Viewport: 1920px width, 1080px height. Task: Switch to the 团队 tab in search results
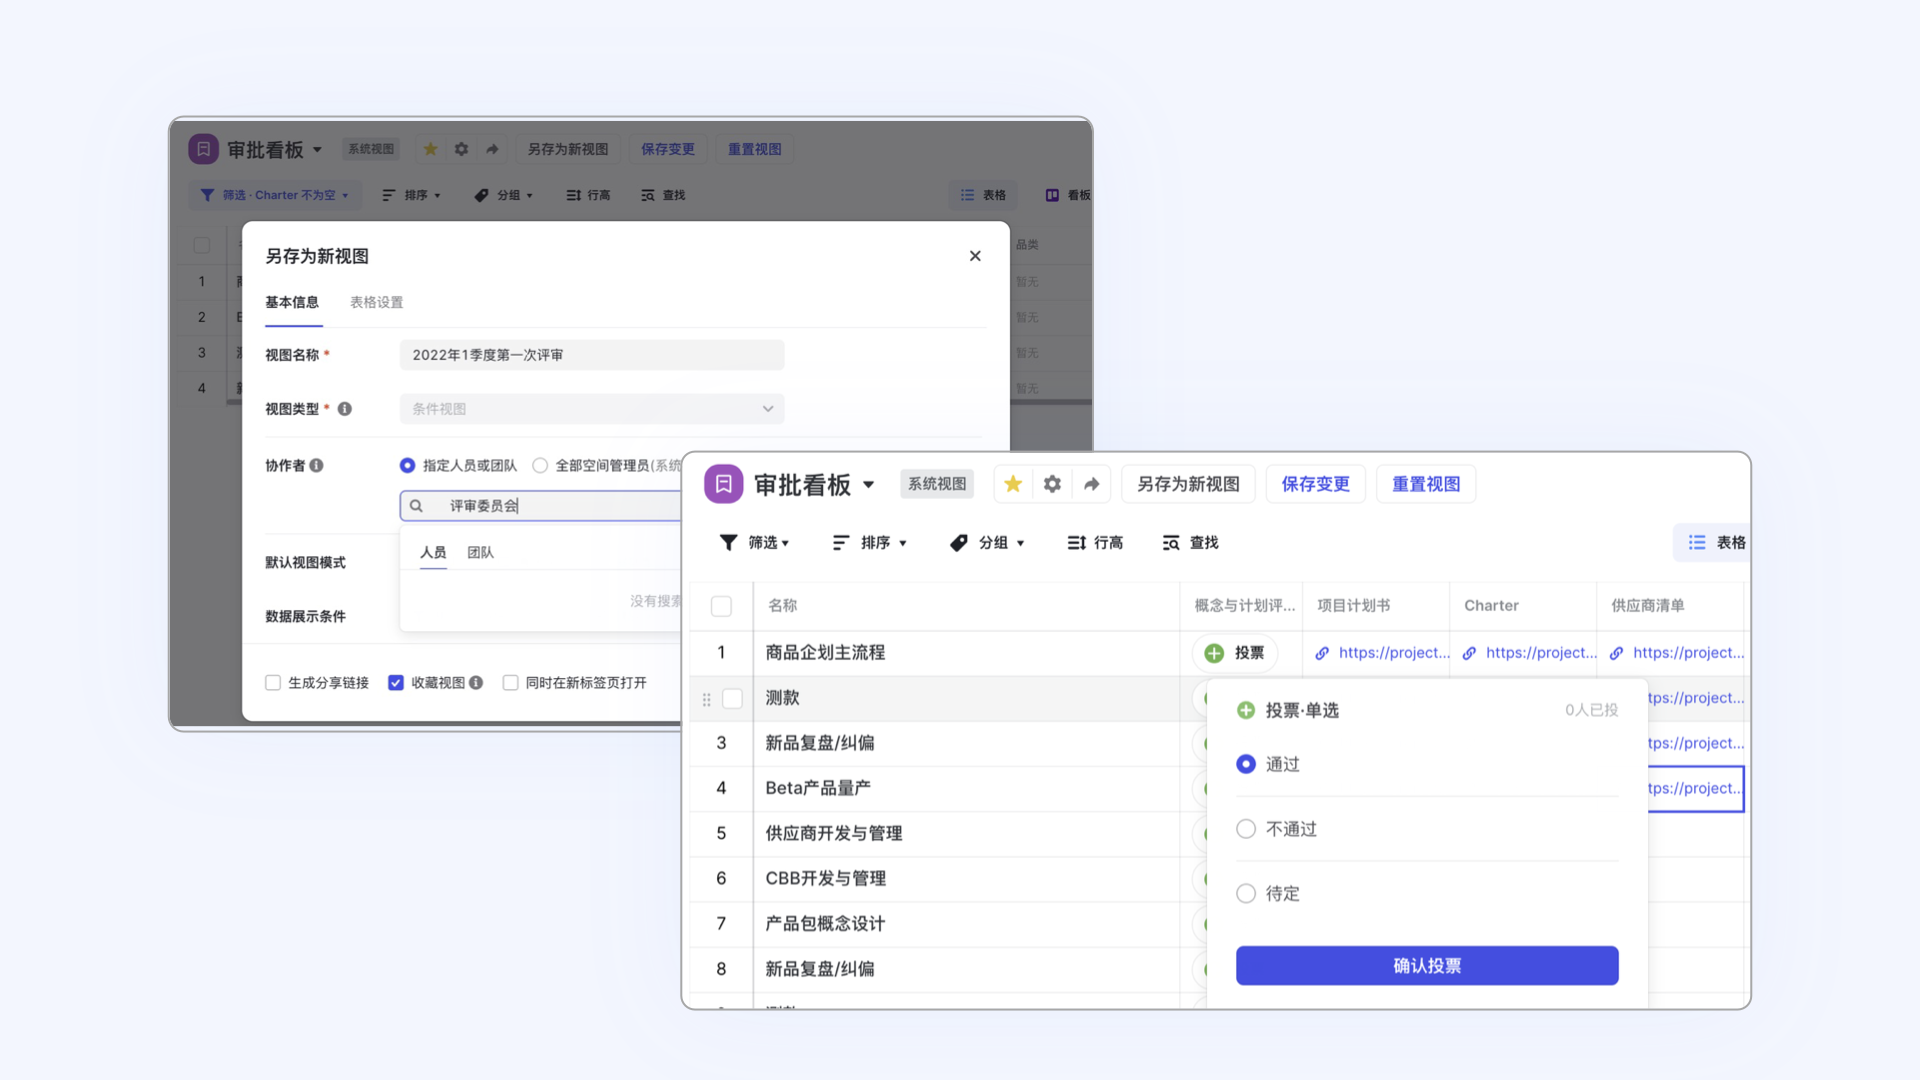[480, 552]
